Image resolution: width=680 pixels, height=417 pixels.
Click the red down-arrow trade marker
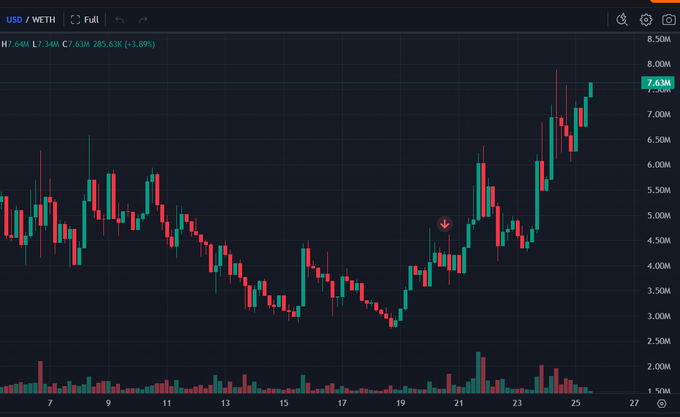coord(445,224)
